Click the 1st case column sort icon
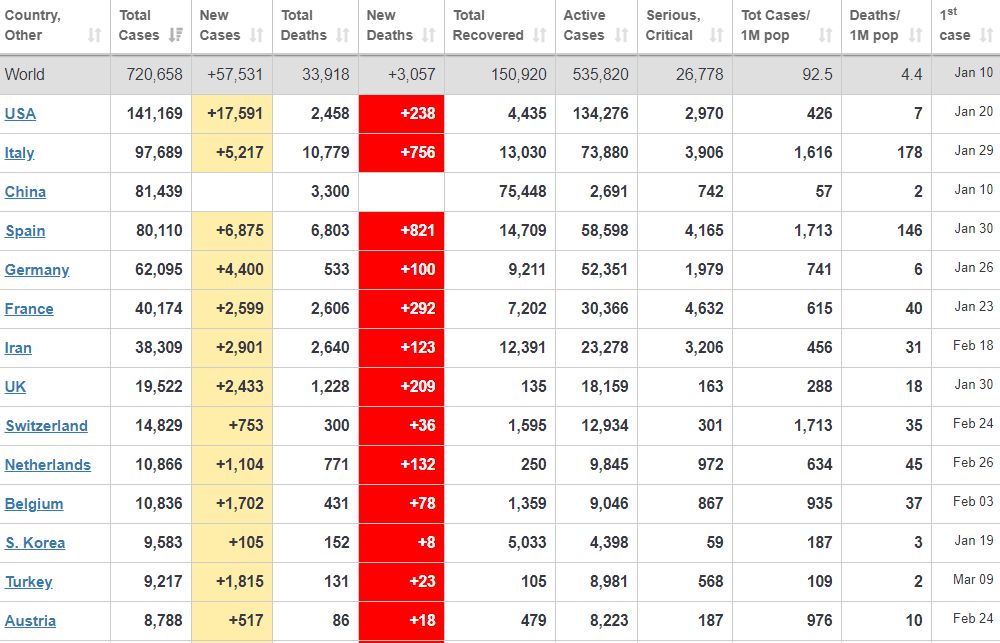This screenshot has width=1000, height=643. coord(986,35)
